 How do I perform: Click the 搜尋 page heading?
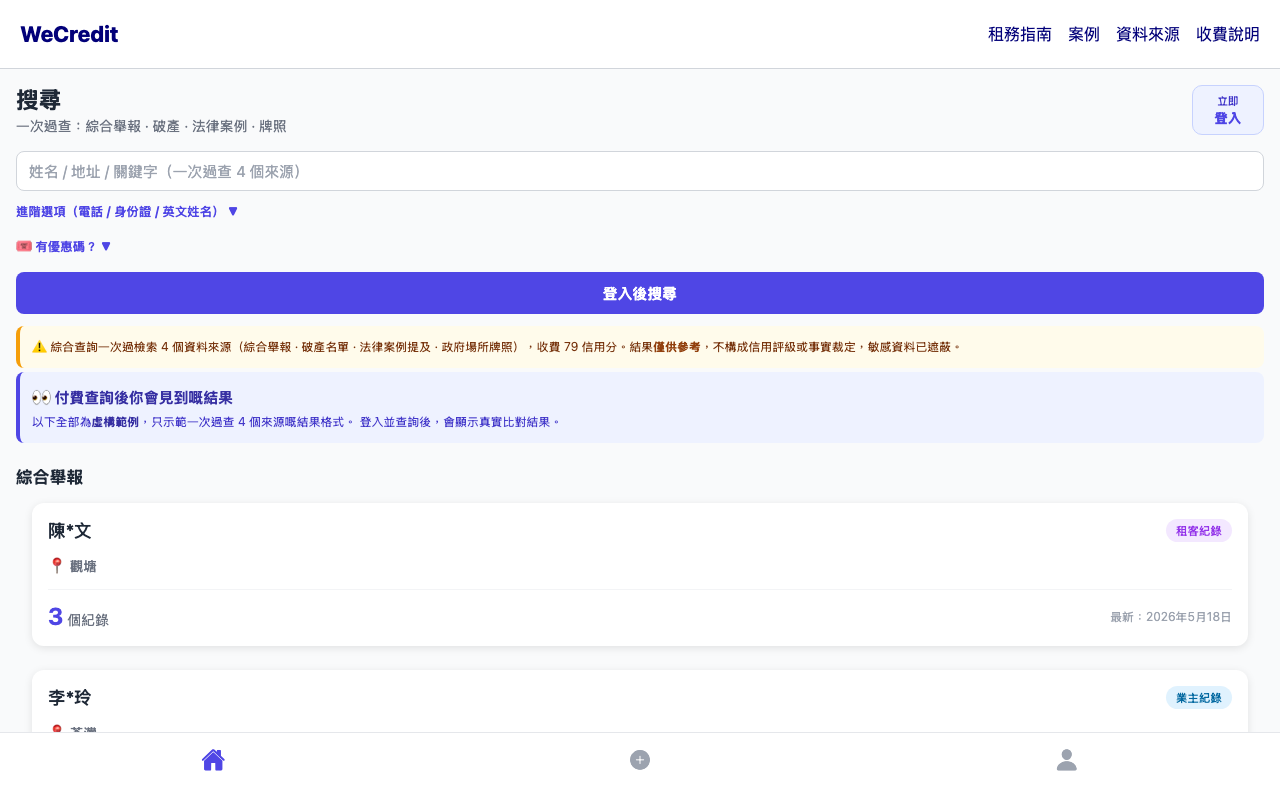point(39,100)
